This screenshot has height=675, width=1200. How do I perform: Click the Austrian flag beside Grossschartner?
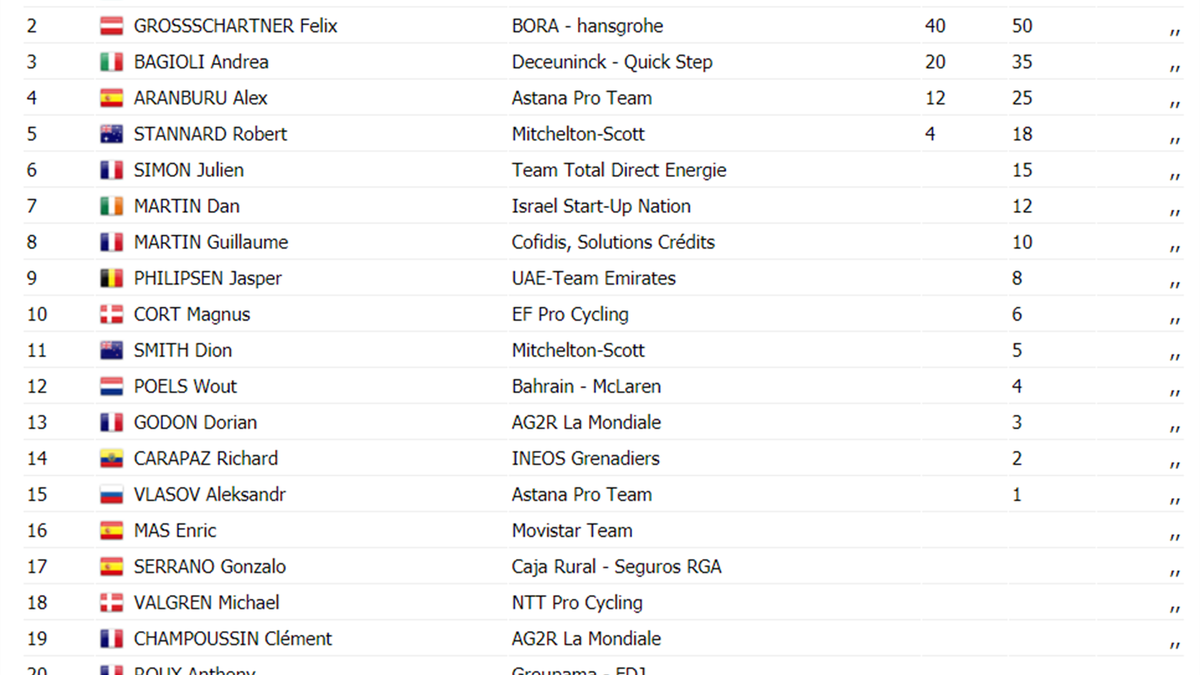(111, 27)
